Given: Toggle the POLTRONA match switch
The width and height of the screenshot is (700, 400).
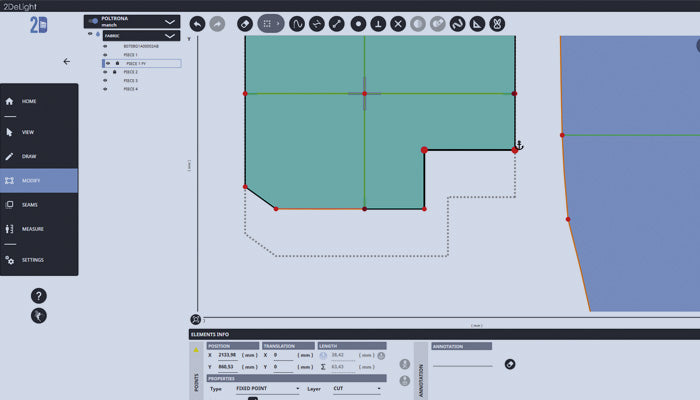Looking at the screenshot, I should coord(93,20).
